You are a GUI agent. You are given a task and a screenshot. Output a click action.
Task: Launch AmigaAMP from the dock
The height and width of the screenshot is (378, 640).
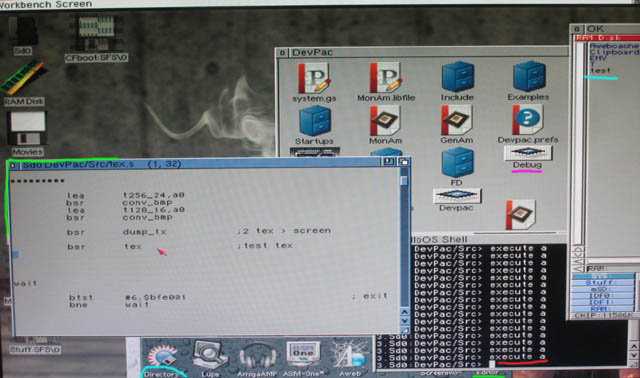click(257, 360)
